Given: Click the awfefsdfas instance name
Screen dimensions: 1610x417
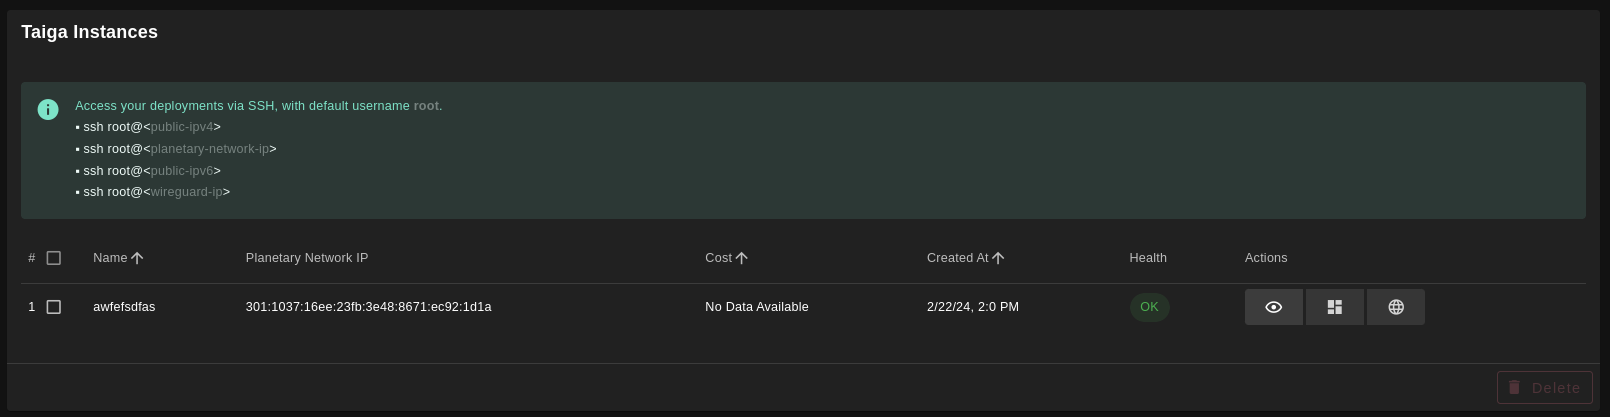Looking at the screenshot, I should pyautogui.click(x=124, y=307).
